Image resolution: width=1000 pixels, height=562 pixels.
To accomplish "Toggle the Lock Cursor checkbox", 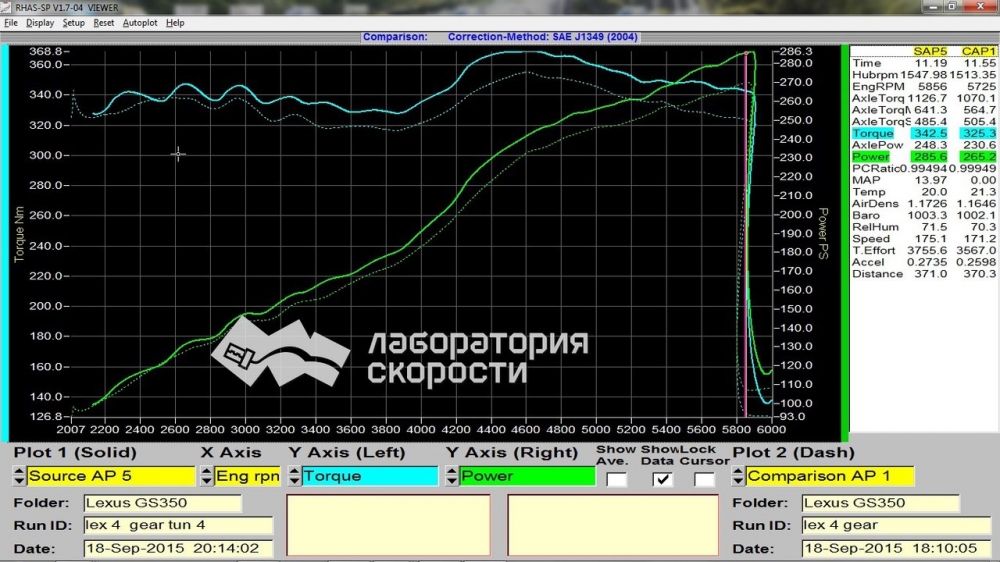I will (x=705, y=479).
